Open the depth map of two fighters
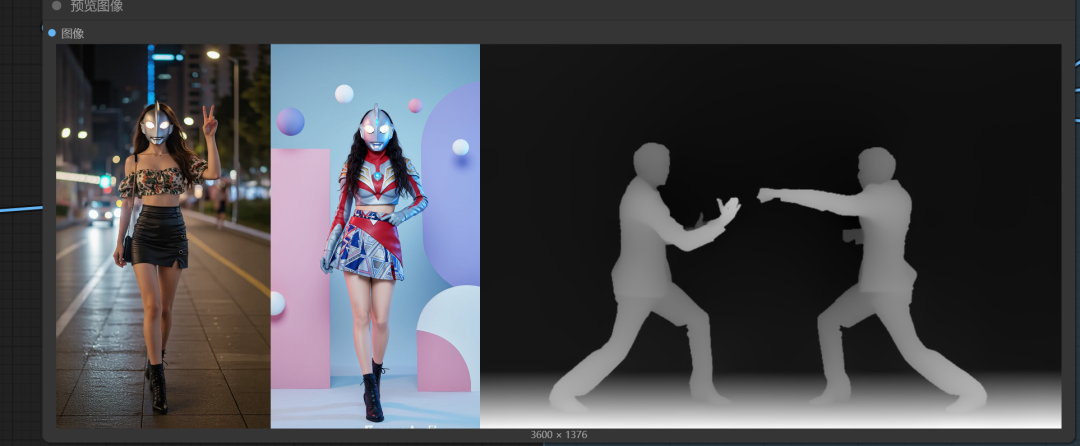This screenshot has height=446, width=1080. (771, 236)
